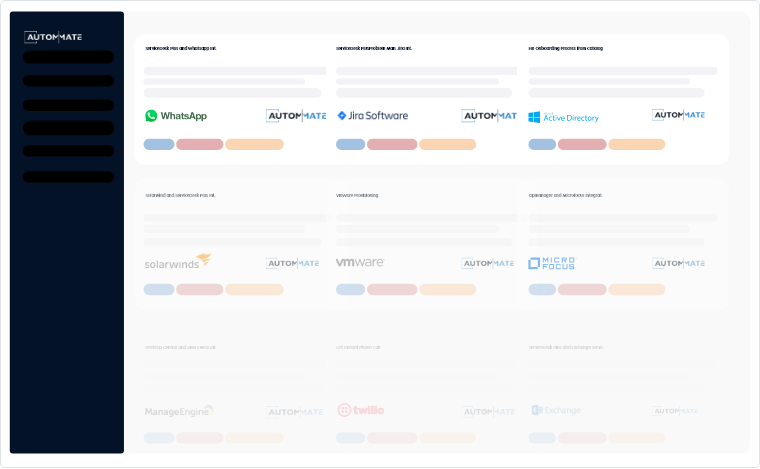Click Autommate logo beside SolarWinds
This screenshot has height=469, width=760.
pos(293,263)
